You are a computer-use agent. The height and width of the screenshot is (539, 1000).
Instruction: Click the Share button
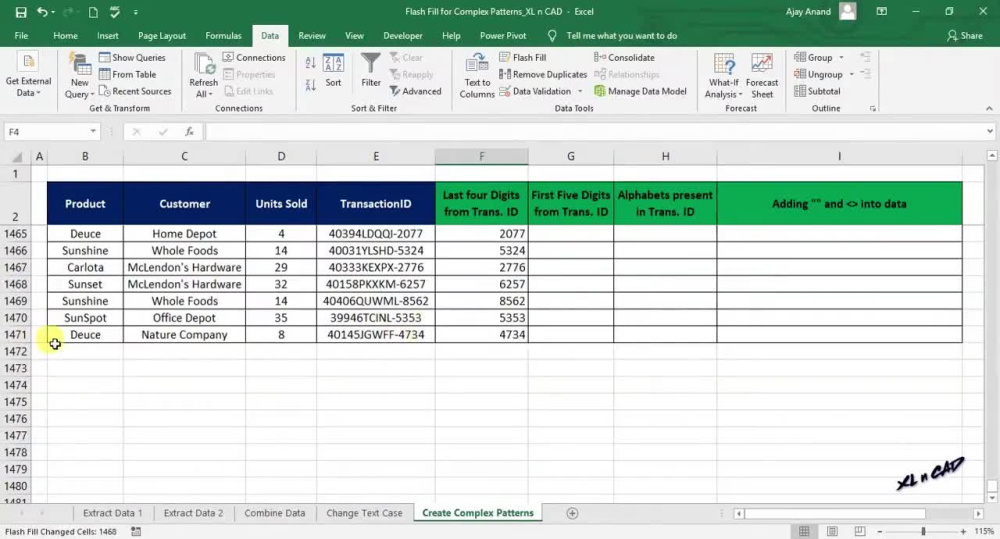[964, 36]
